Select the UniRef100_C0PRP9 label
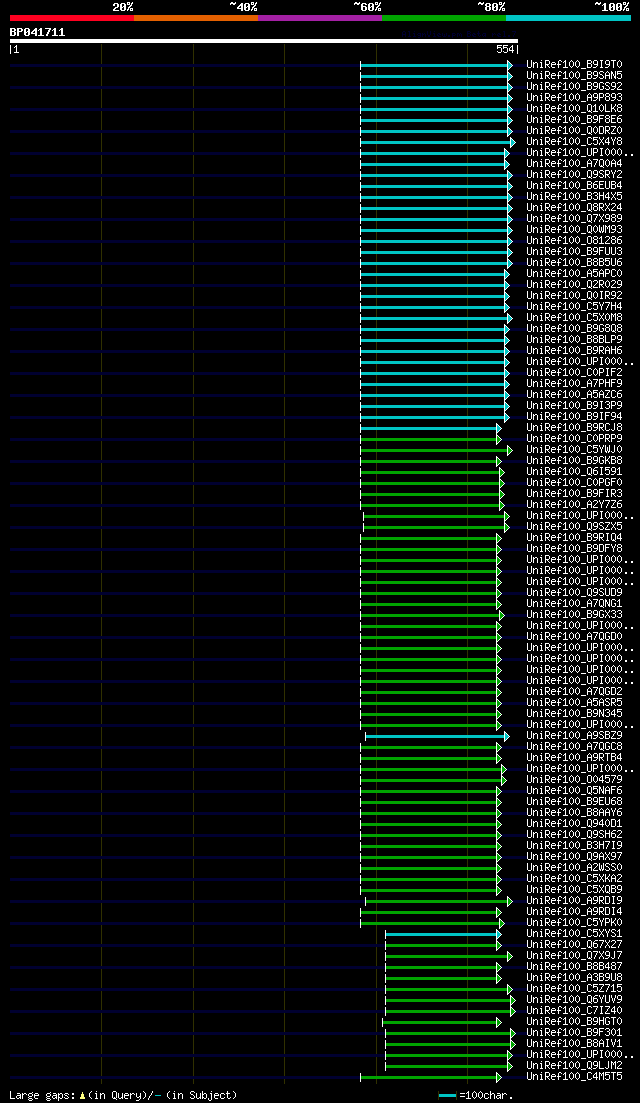Viewport: 640px width, 1103px height. [574, 438]
